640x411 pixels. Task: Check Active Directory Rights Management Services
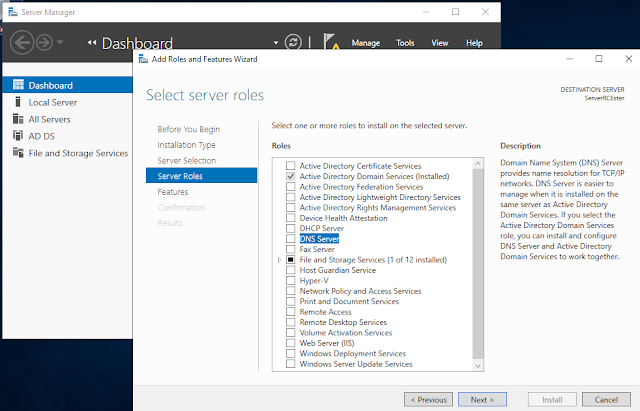point(291,207)
